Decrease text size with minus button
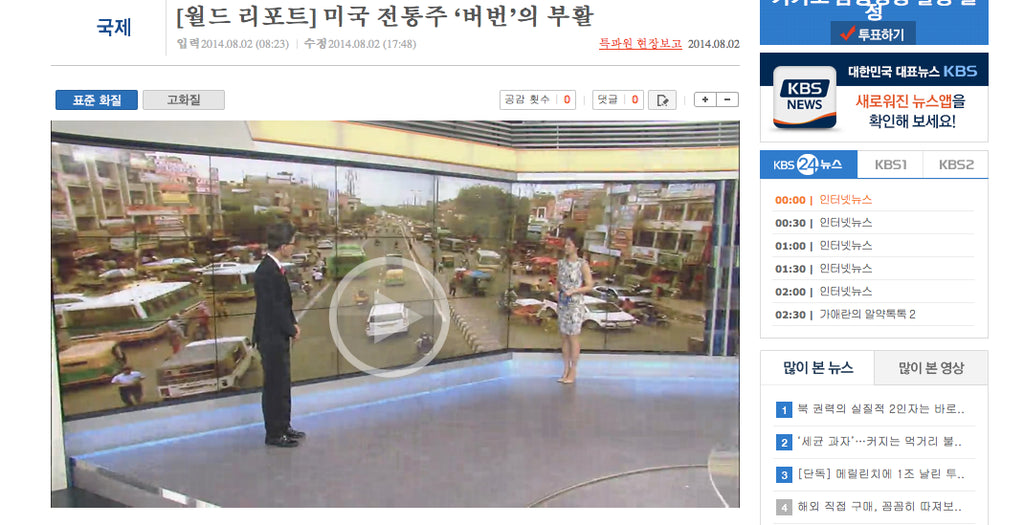Image resolution: width=1024 pixels, height=525 pixels. pyautogui.click(x=728, y=100)
